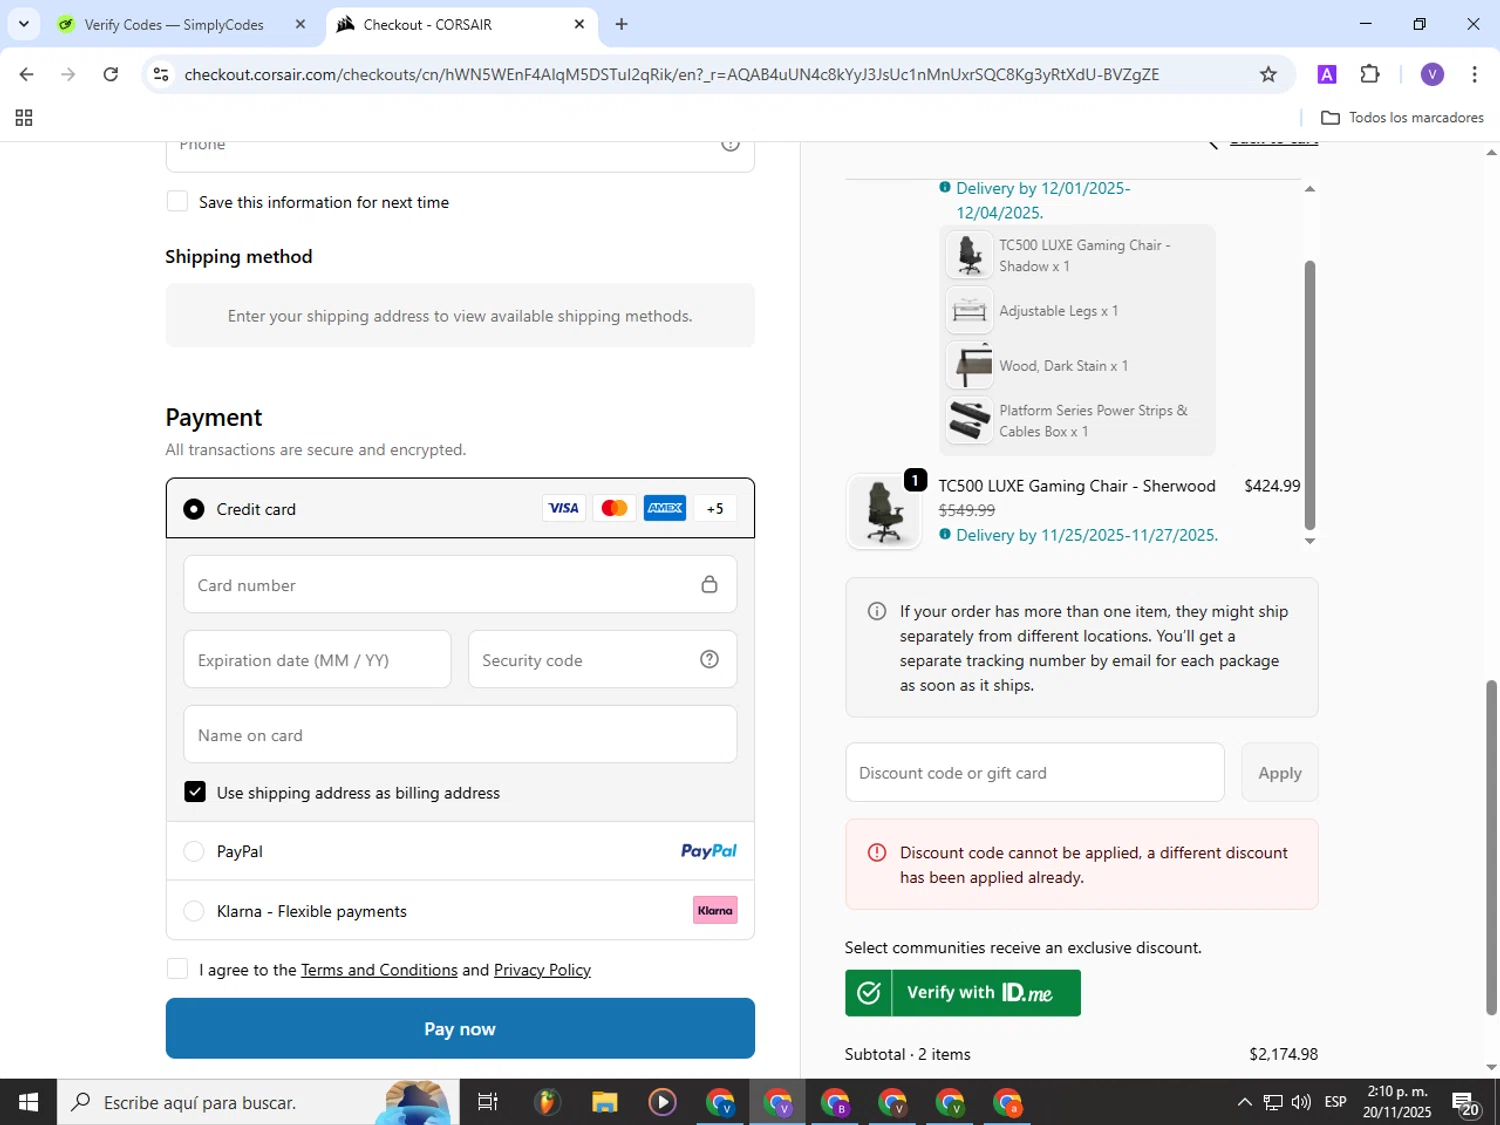Open the volume control in tray
Screen dimensions: 1500x1125
coord(1301,1102)
